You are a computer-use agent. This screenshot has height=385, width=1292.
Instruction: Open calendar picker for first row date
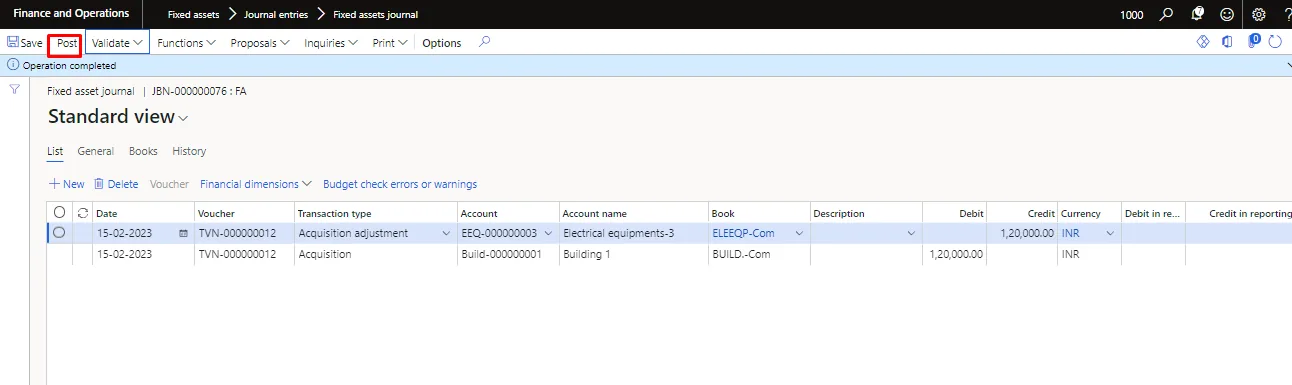[183, 233]
